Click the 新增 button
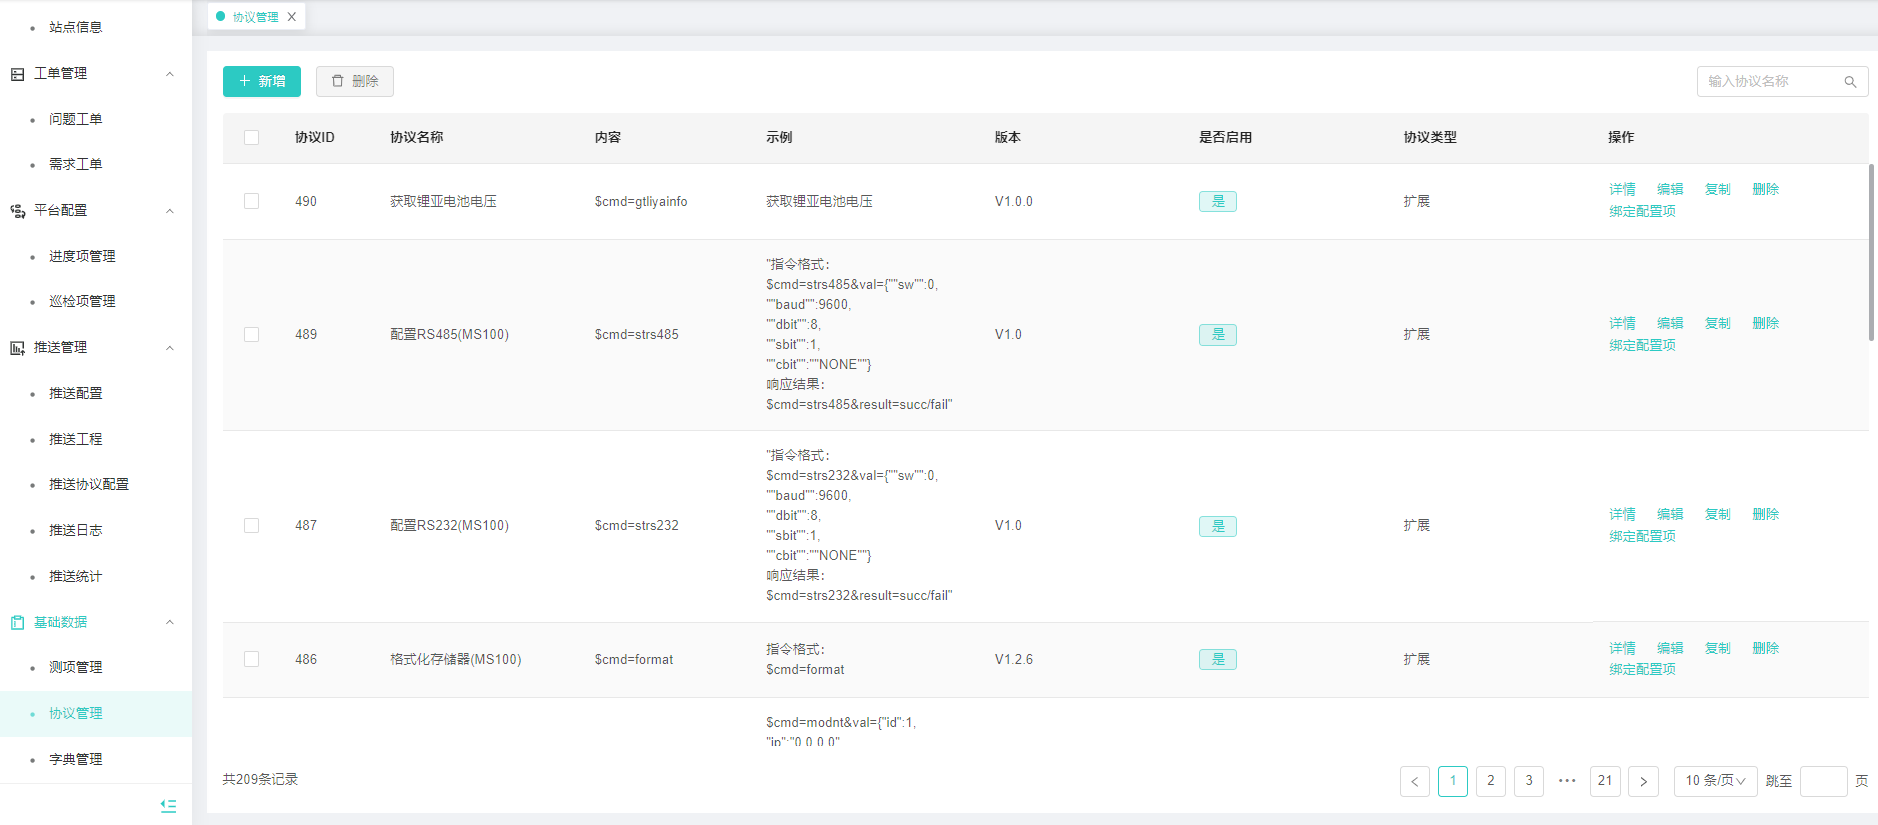This screenshot has height=825, width=1878. 262,82
